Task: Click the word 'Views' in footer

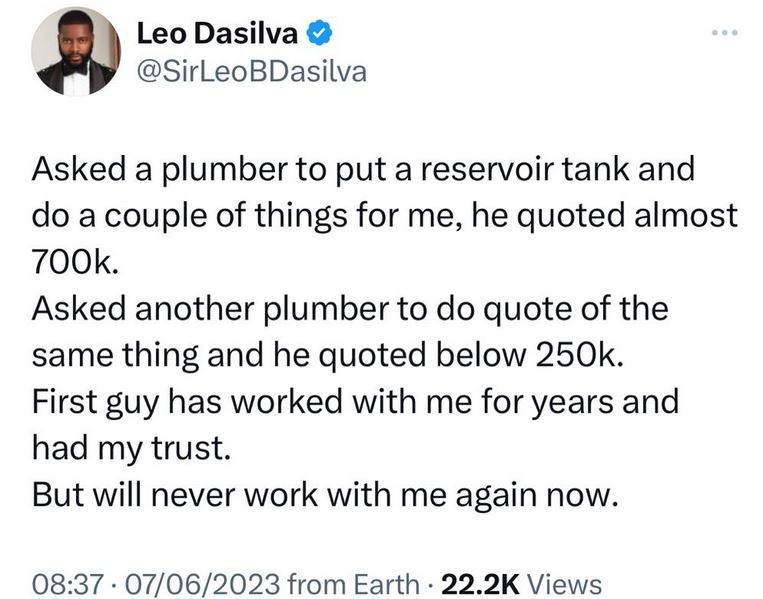Action: pyautogui.click(x=563, y=582)
